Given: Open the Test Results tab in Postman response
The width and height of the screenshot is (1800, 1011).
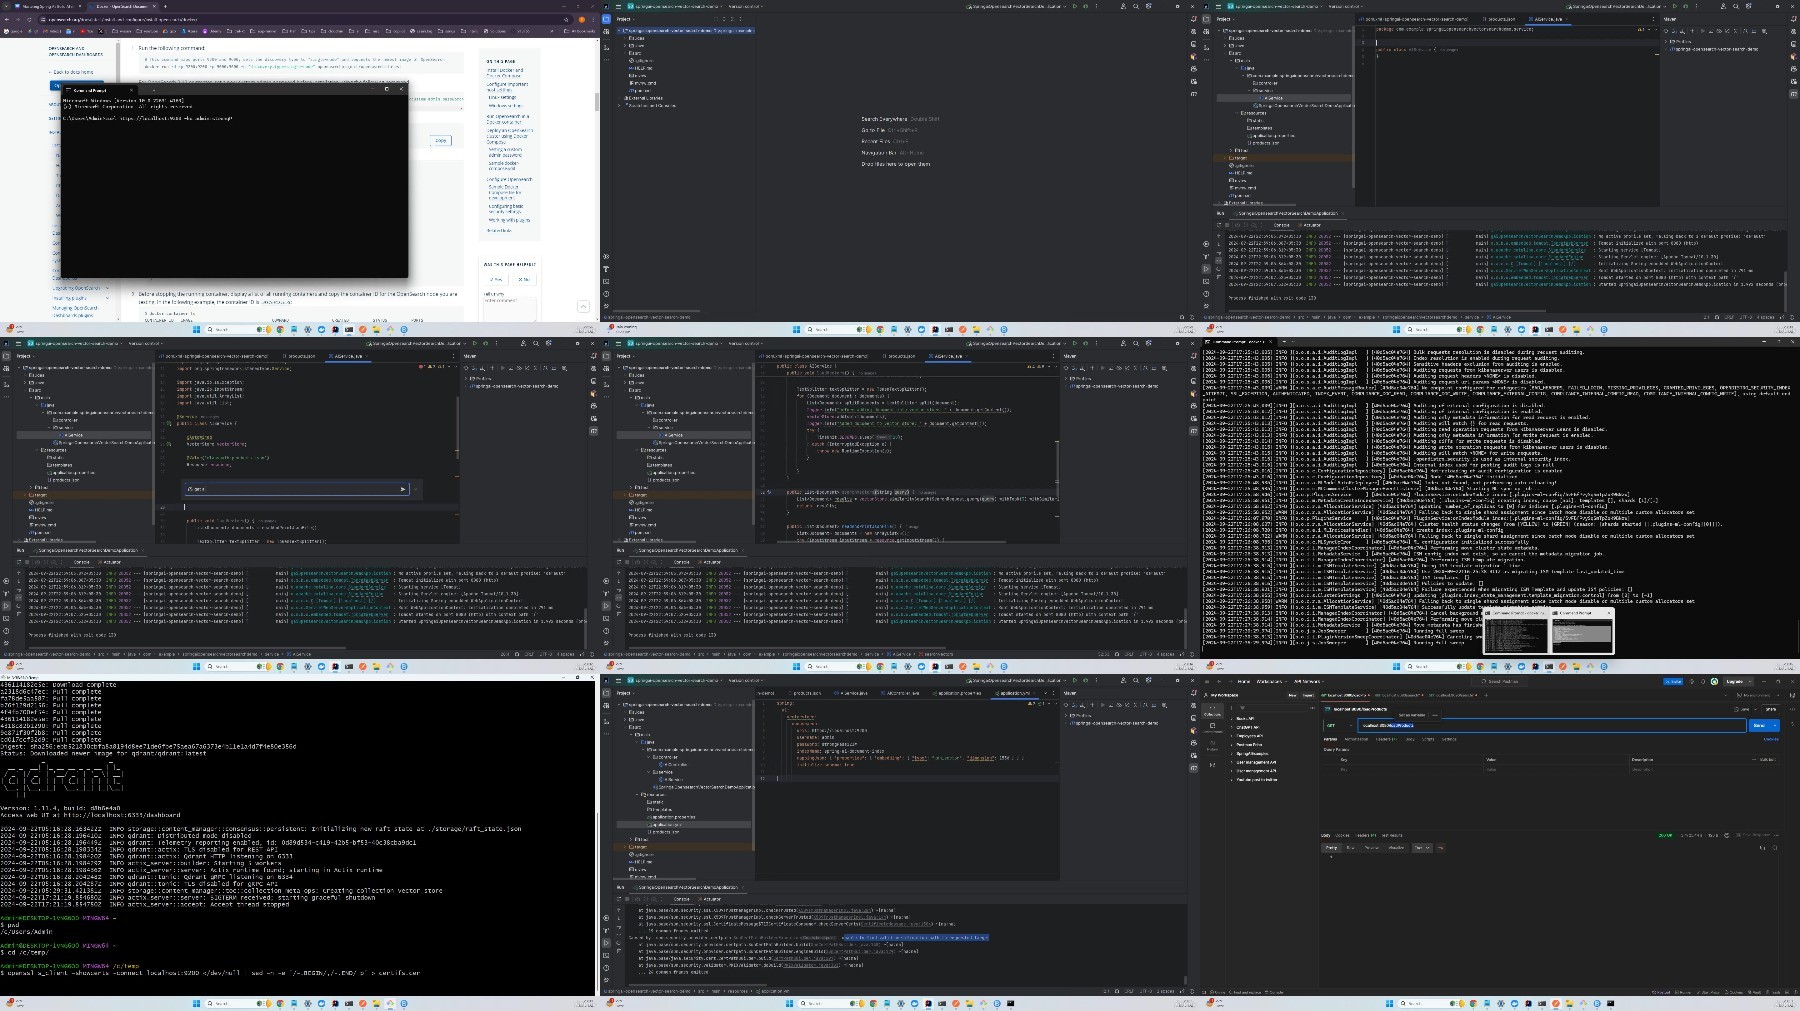Looking at the screenshot, I should [1391, 835].
